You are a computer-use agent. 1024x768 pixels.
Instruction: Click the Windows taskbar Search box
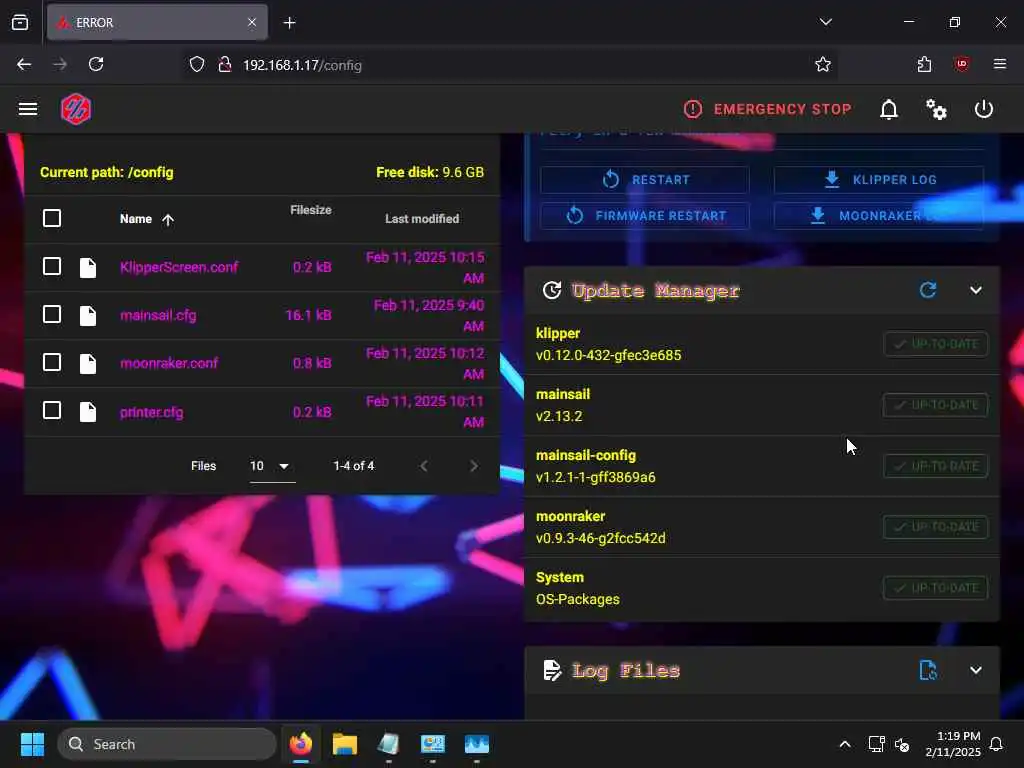tap(167, 744)
